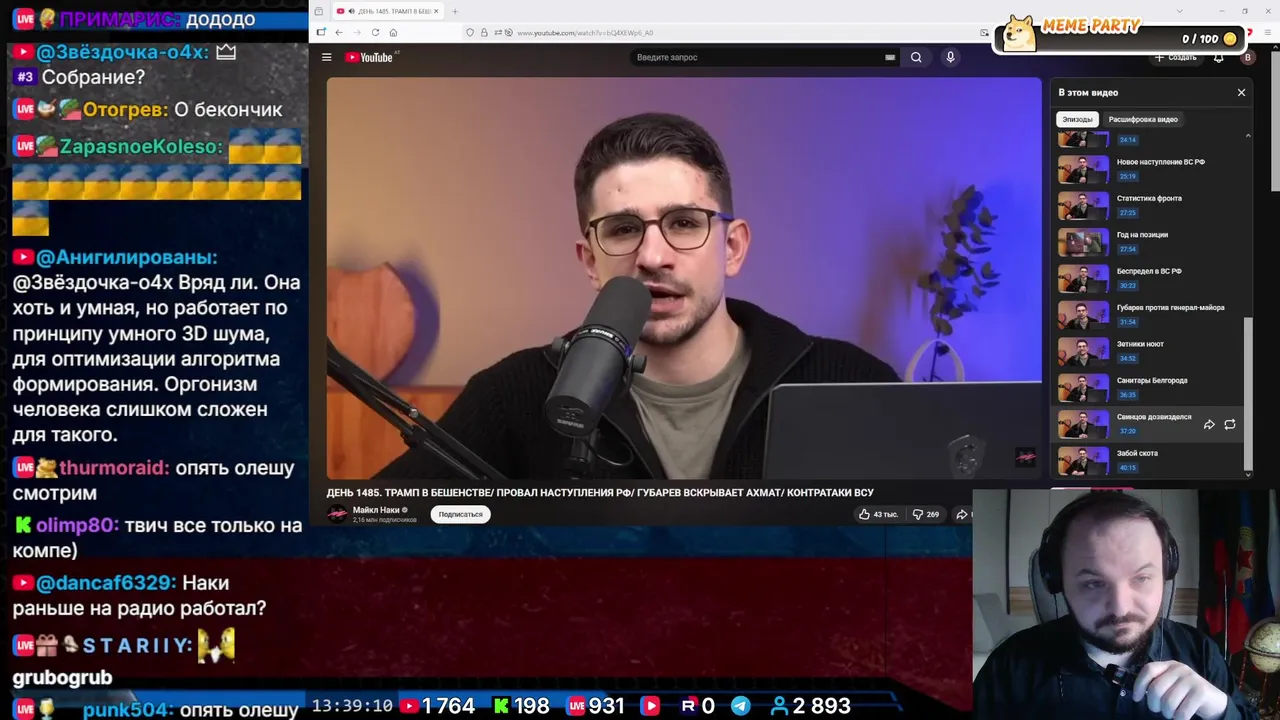The width and height of the screenshot is (1280, 720).
Task: Close the ДЕНЬ 1485 browser tab
Action: (x=436, y=11)
